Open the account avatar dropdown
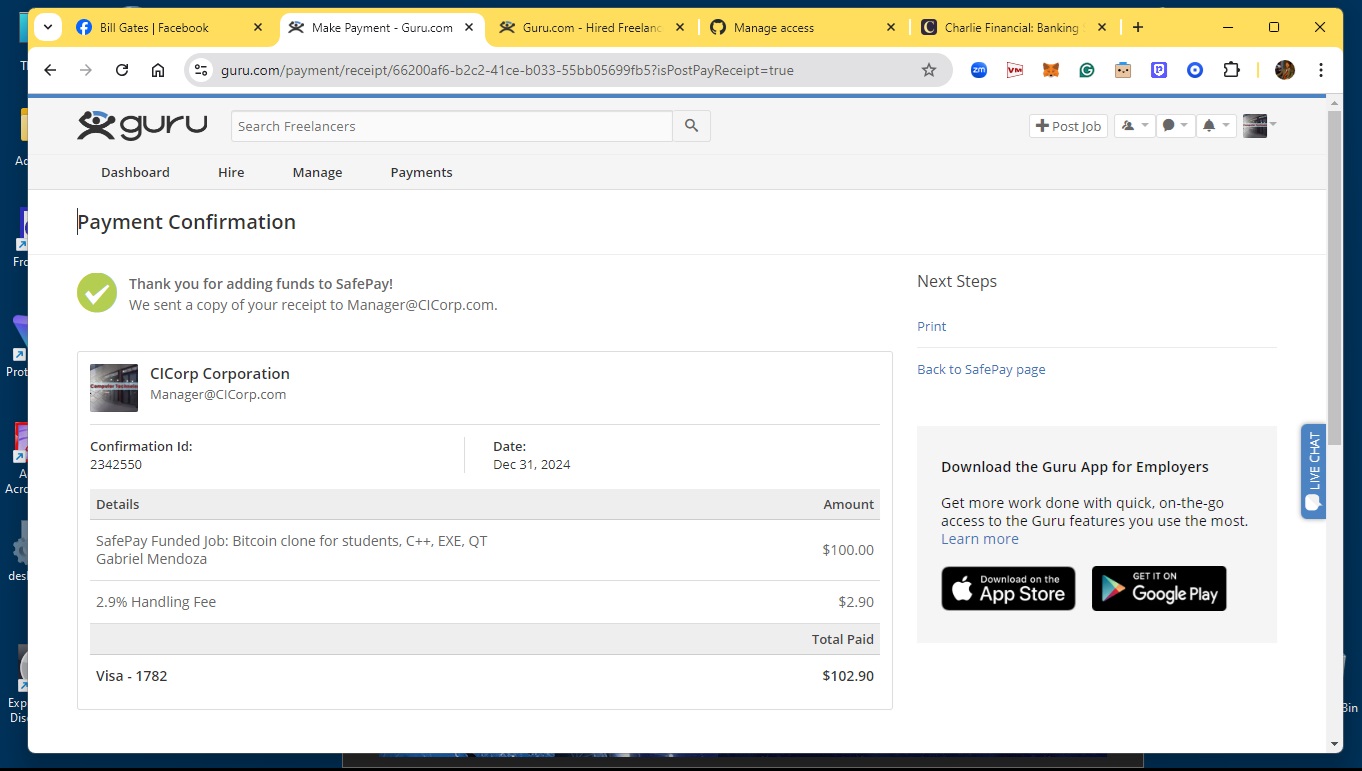Viewport: 1362px width, 771px height. (1260, 126)
